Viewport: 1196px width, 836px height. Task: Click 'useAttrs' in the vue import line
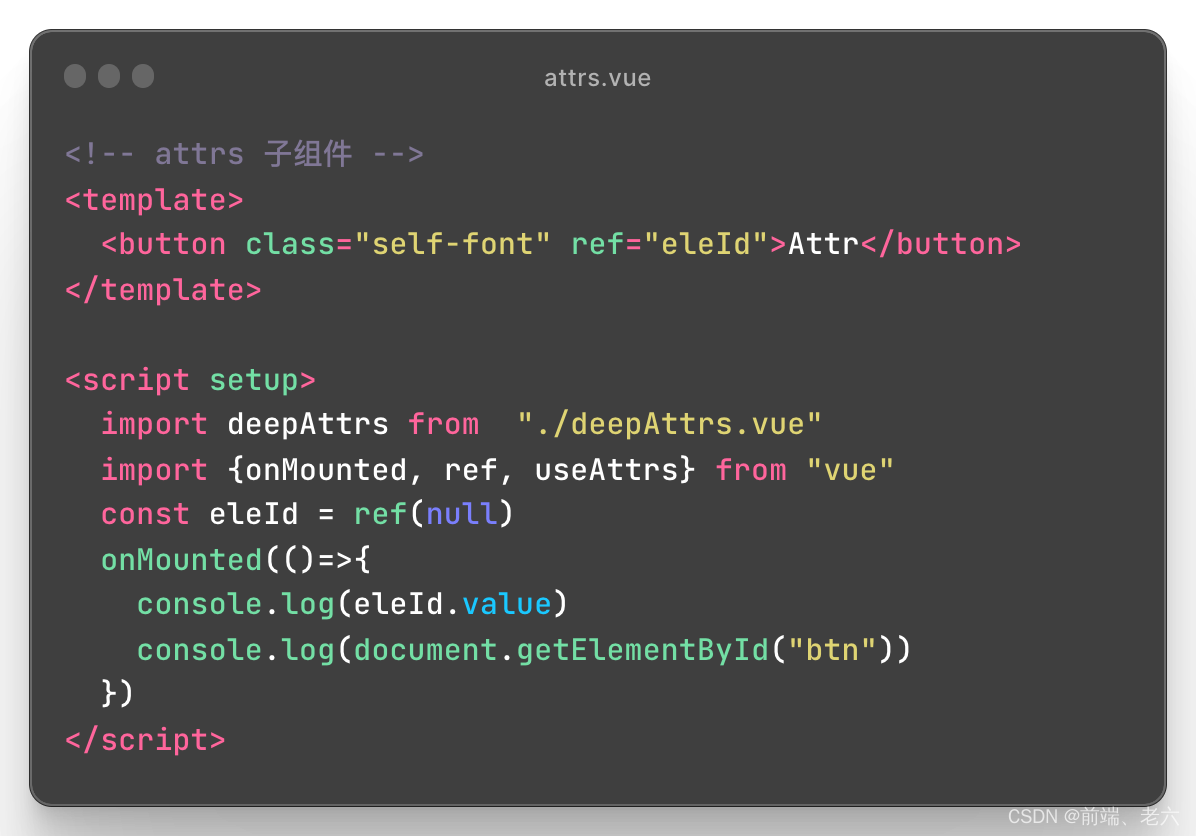tap(606, 470)
